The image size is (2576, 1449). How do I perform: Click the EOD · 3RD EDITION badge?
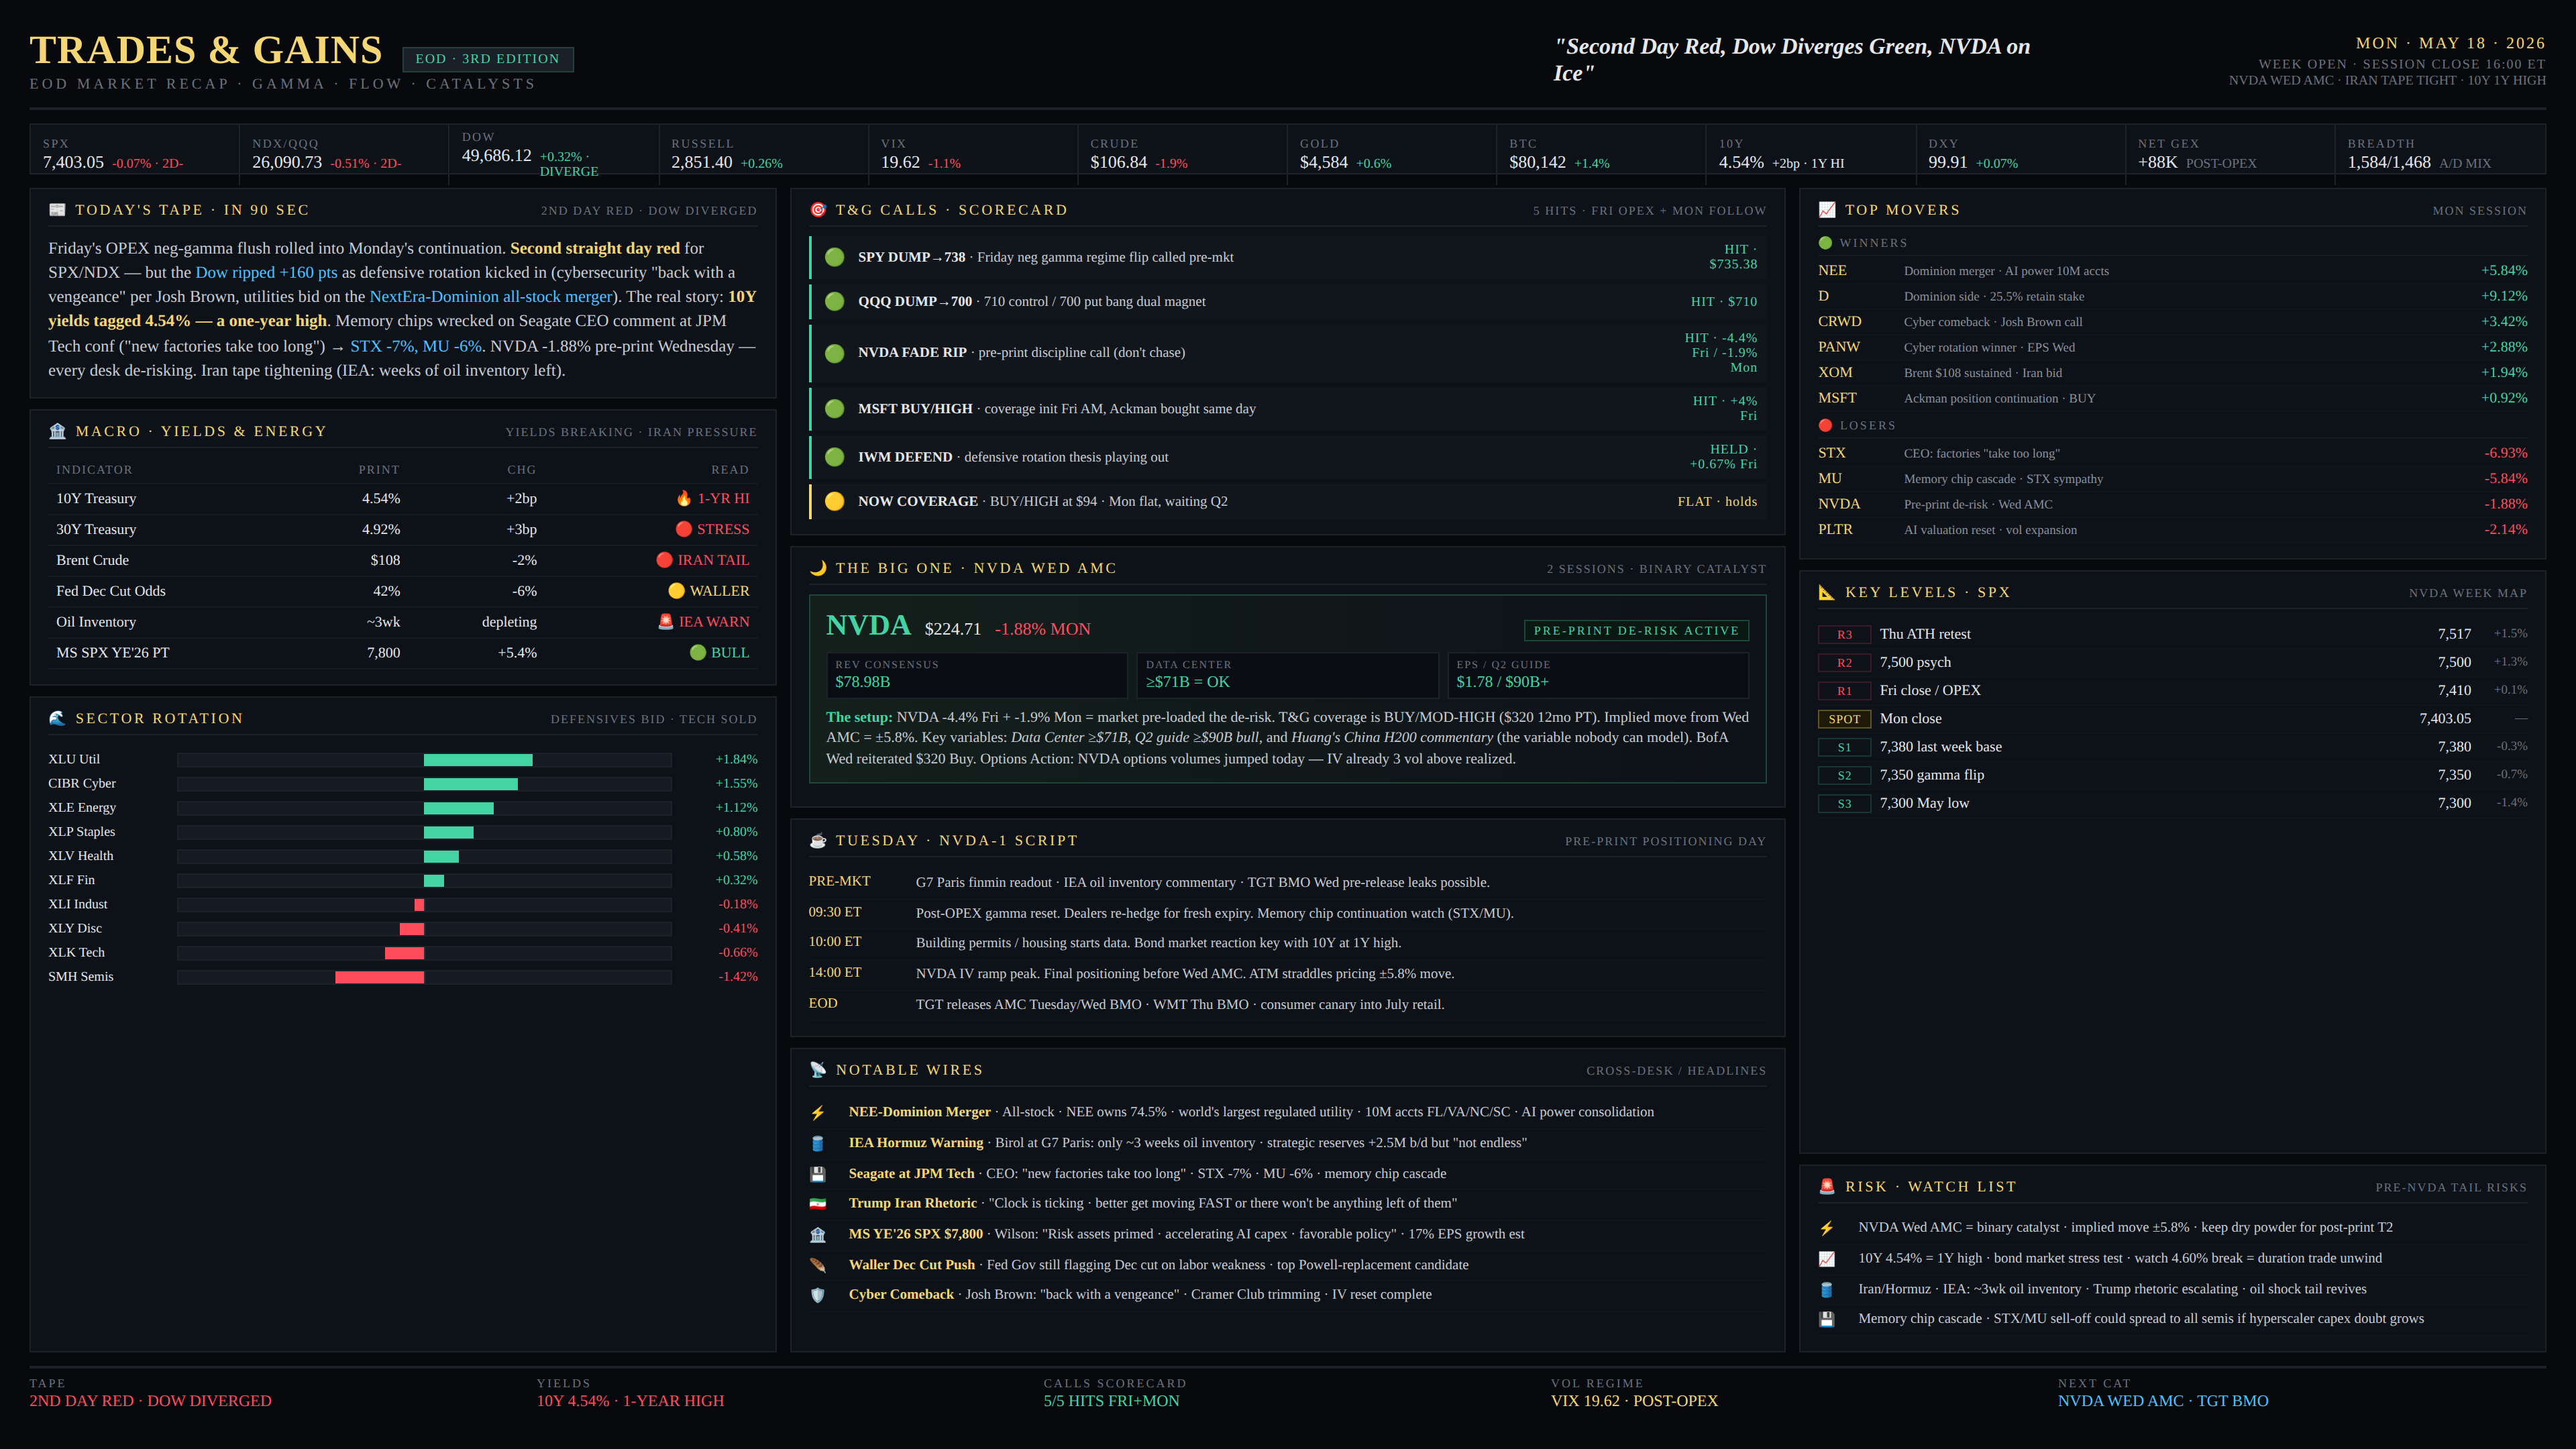point(488,59)
